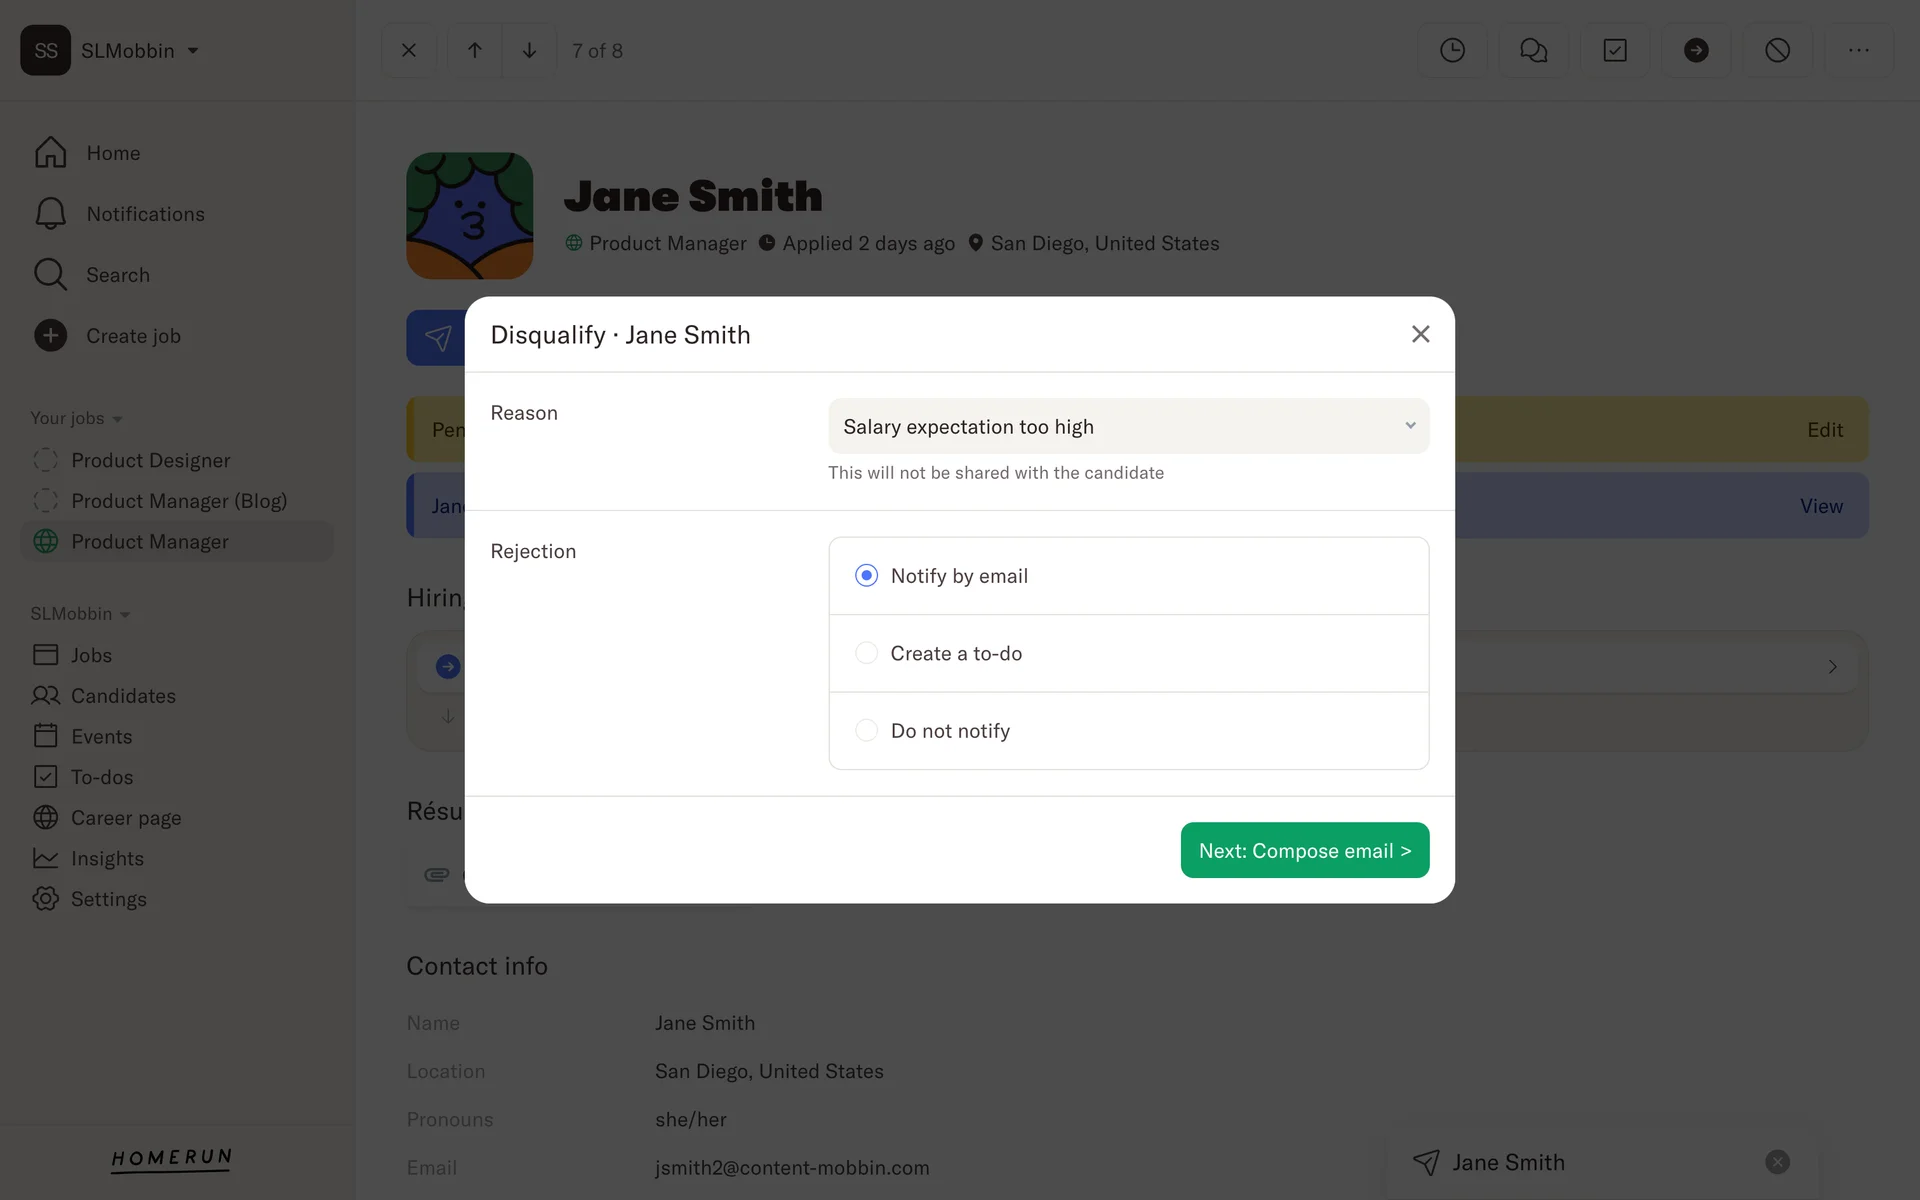1920x1200 pixels.
Task: Close the Disqualify dialog
Action: pos(1420,334)
